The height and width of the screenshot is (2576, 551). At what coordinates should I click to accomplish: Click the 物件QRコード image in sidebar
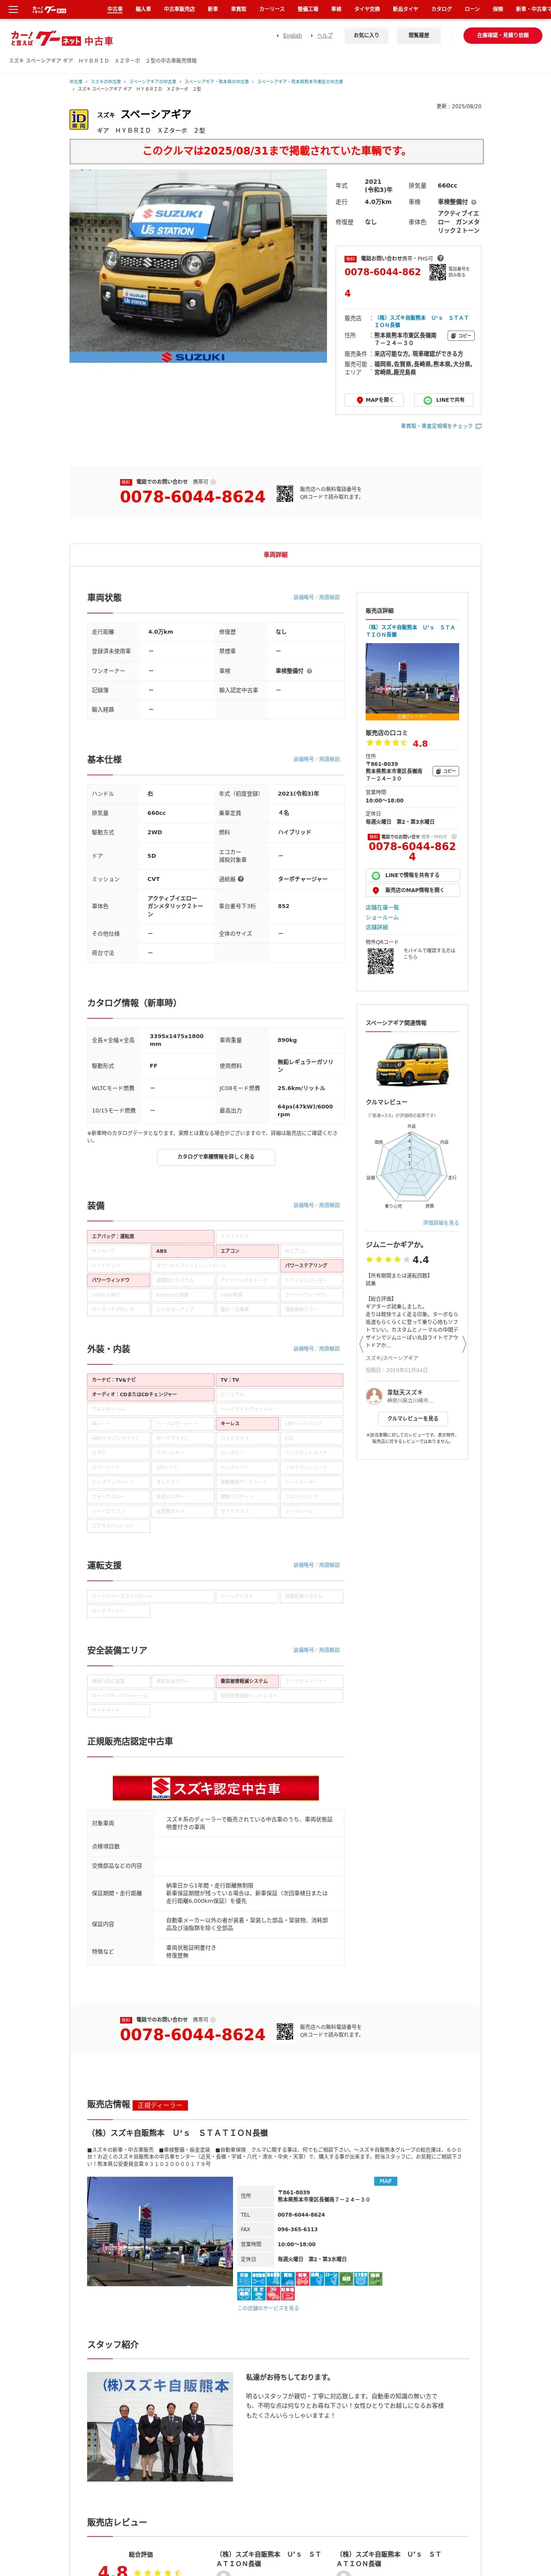coord(380,961)
